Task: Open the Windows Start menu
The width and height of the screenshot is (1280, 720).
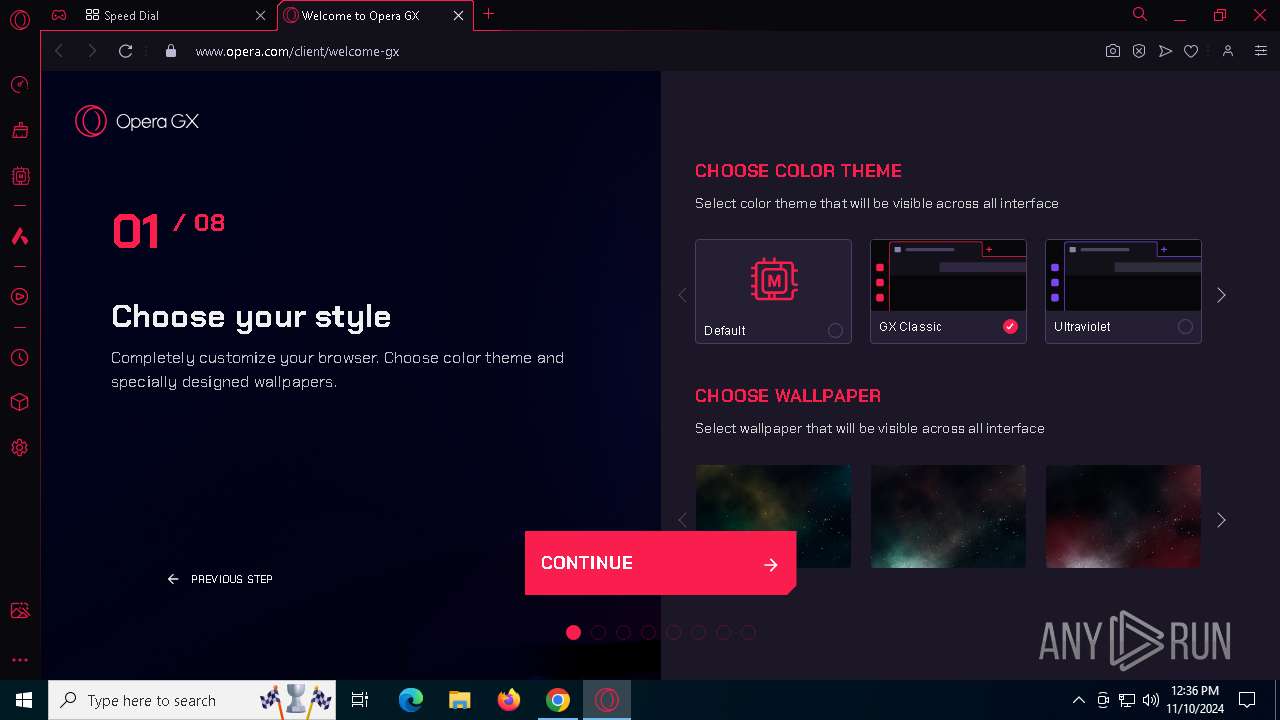Action: pos(24,700)
